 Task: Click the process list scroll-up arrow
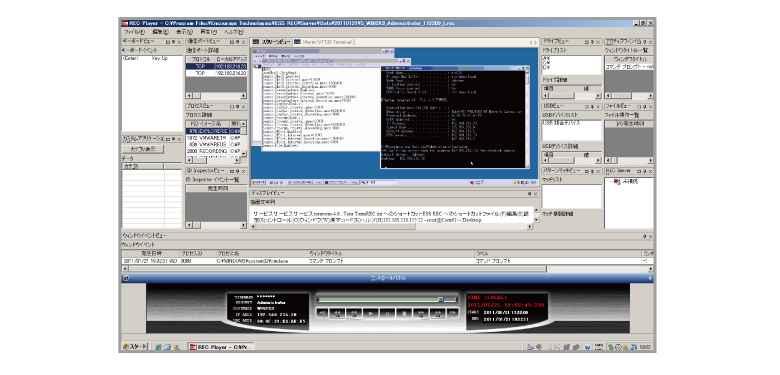[x=244, y=123]
